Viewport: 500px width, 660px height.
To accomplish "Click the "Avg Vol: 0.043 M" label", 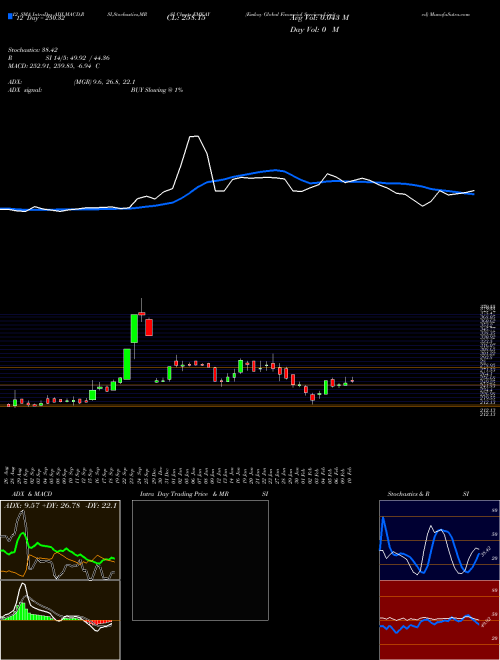I will 319,18.
